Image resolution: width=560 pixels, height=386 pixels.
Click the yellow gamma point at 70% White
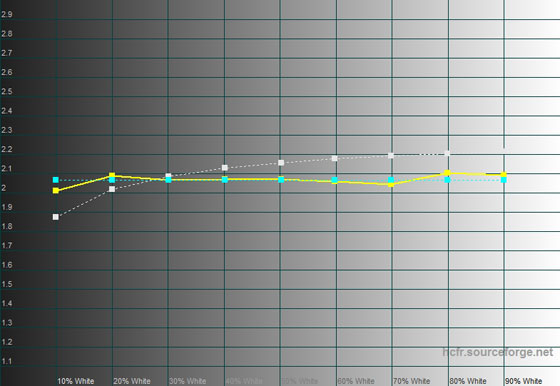tap(391, 184)
